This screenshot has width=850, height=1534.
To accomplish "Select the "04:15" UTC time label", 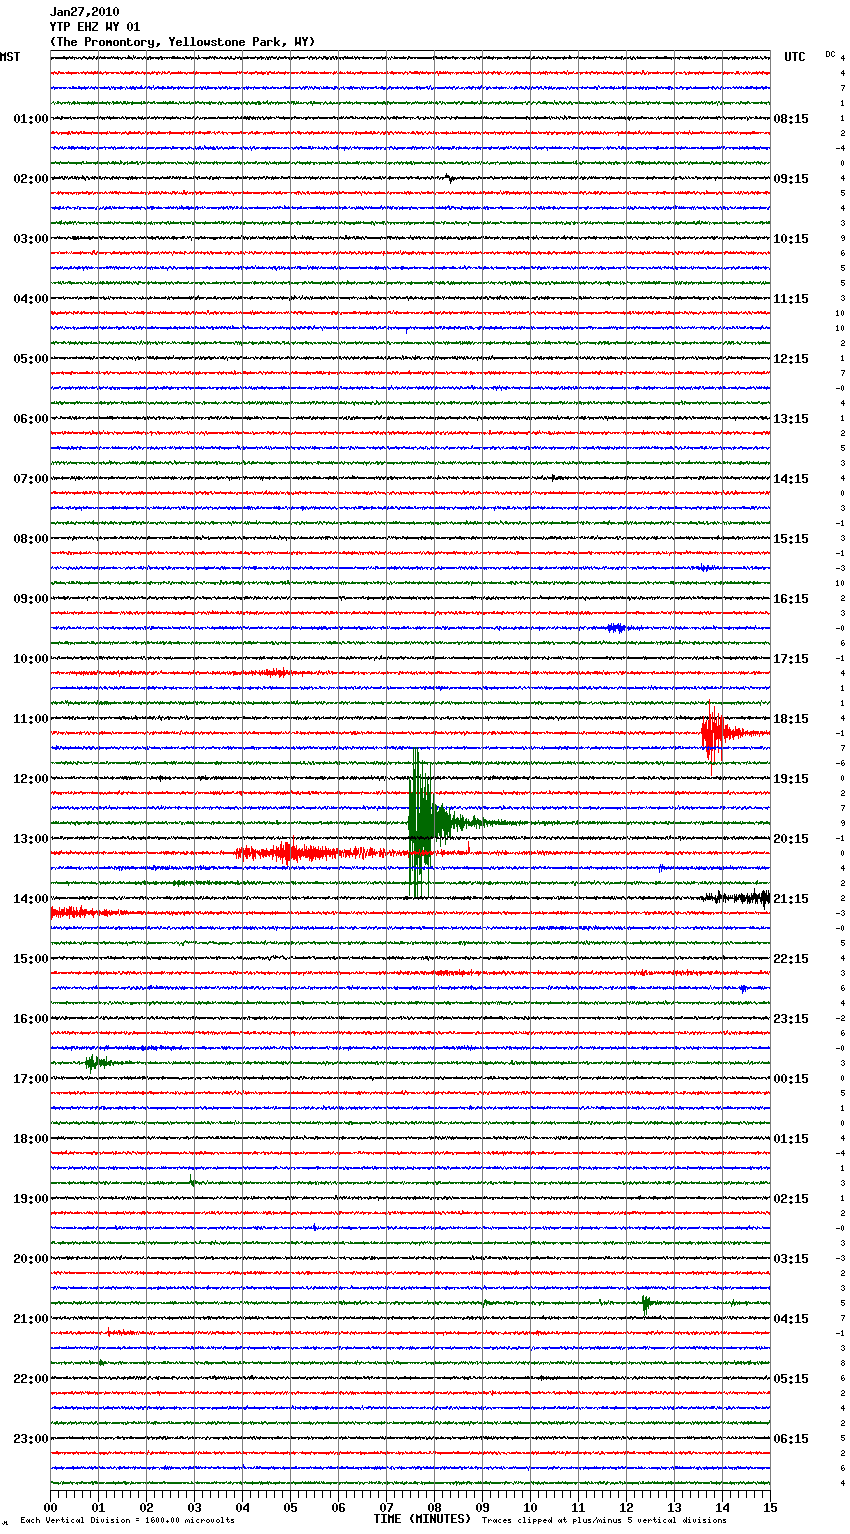I will click(x=791, y=1319).
